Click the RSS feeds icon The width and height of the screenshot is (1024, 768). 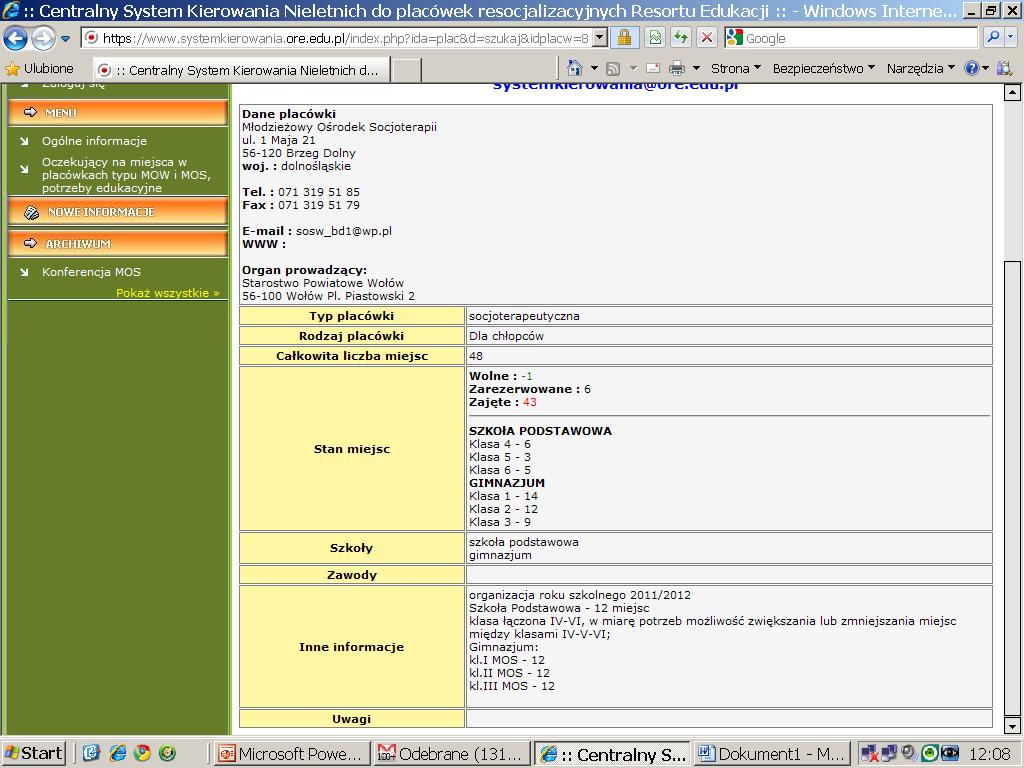point(613,69)
